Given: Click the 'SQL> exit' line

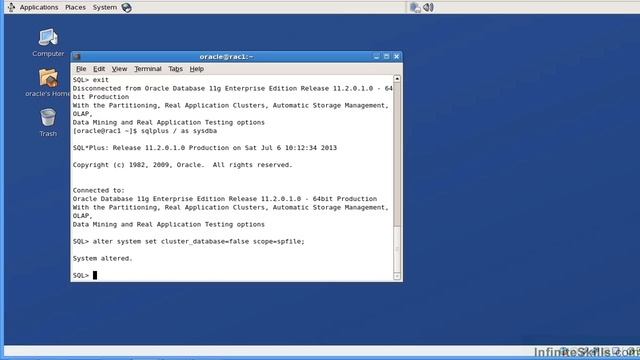Looking at the screenshot, I should coord(91,80).
